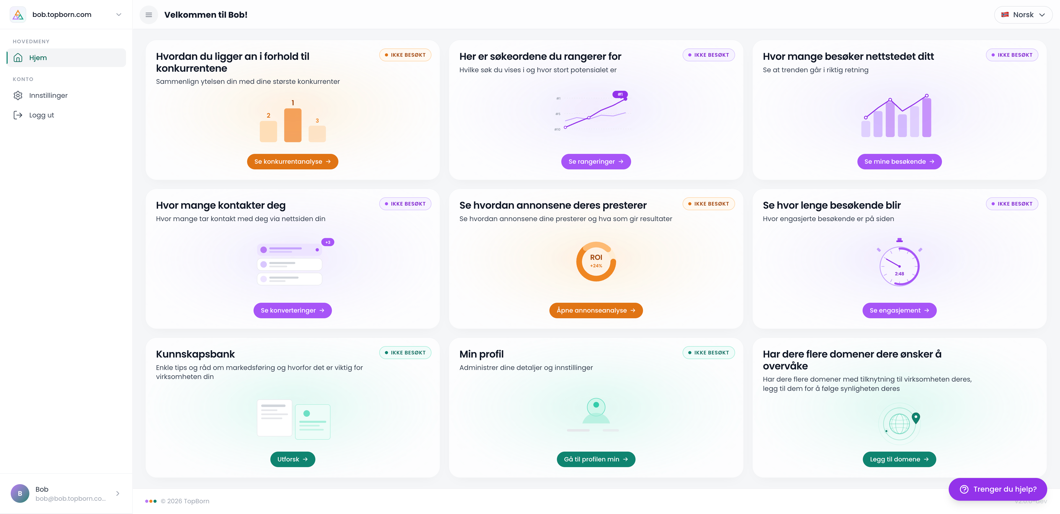Click the Min profil avatar illustration
1060x514 pixels.
(593, 415)
